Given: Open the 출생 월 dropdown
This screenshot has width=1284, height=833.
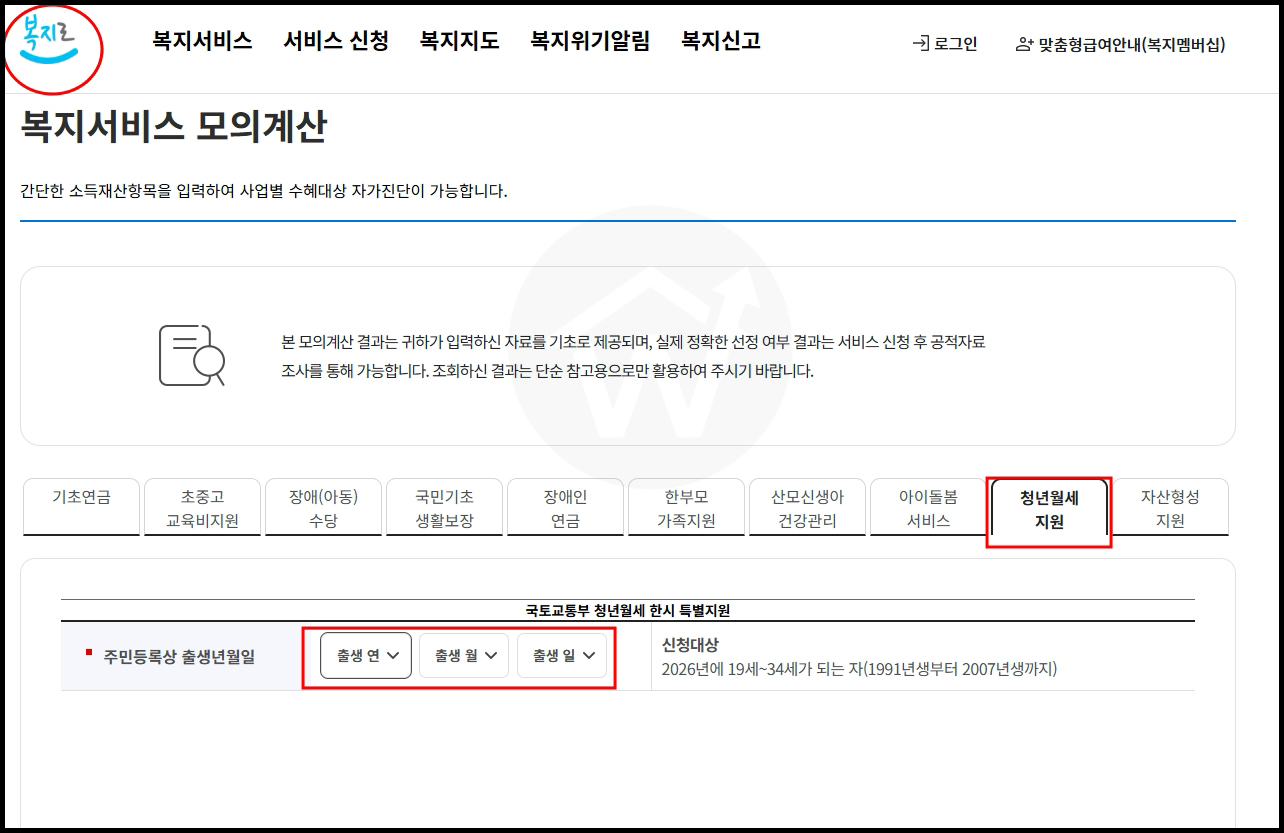Looking at the screenshot, I should click(463, 656).
